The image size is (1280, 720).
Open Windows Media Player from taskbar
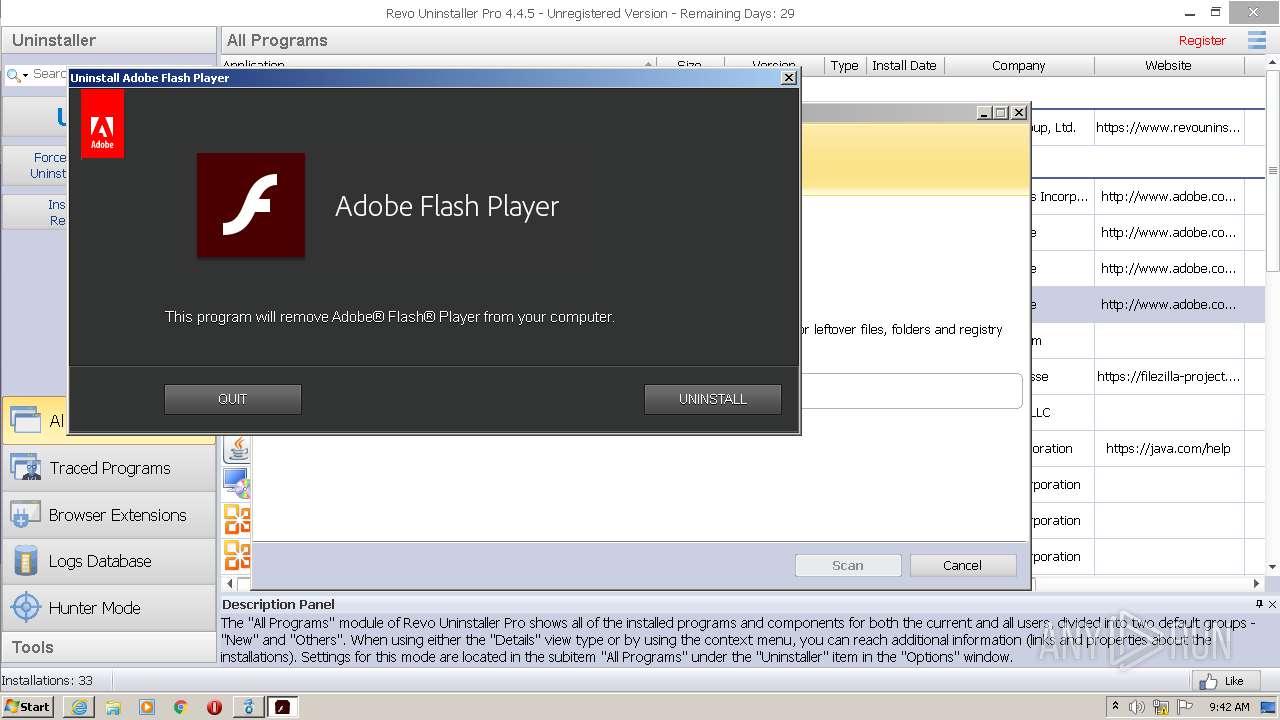[147, 707]
